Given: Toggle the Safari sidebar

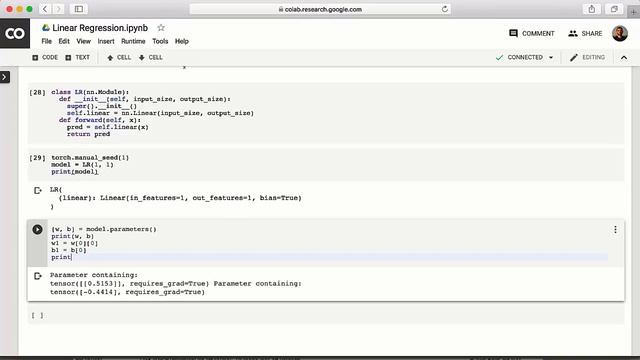Looking at the screenshot, I should point(79,9).
